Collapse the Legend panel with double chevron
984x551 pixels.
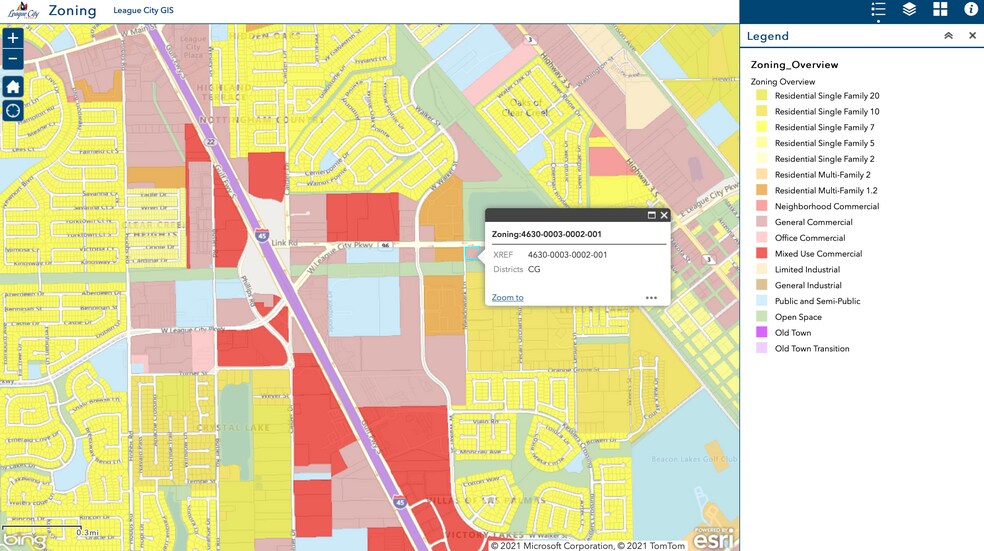click(x=948, y=36)
